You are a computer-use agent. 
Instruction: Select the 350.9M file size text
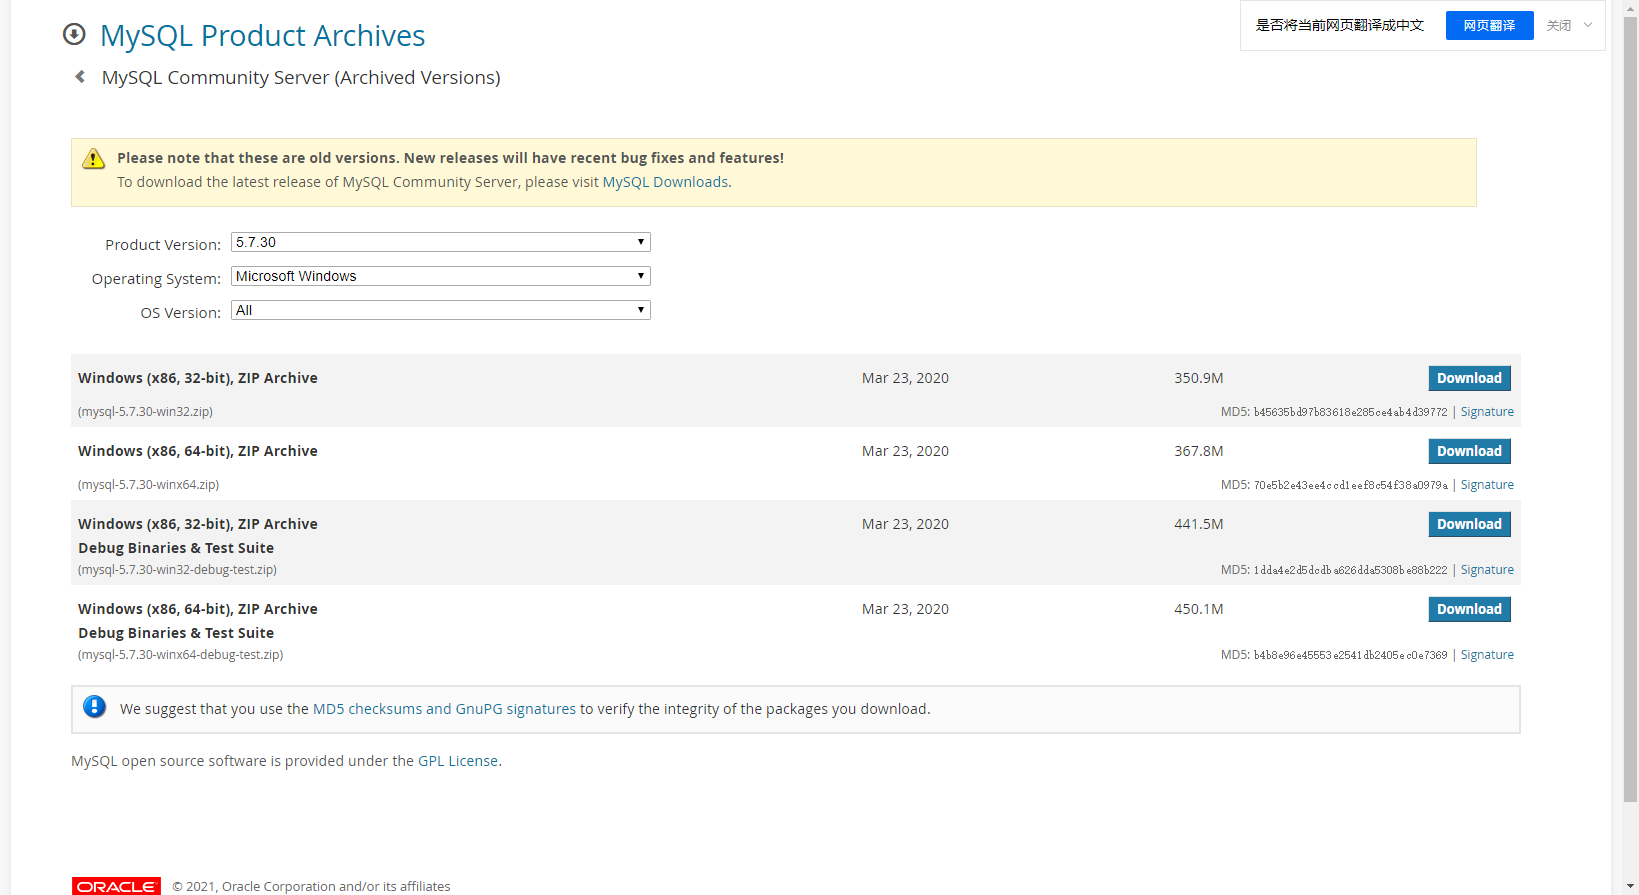(1199, 378)
